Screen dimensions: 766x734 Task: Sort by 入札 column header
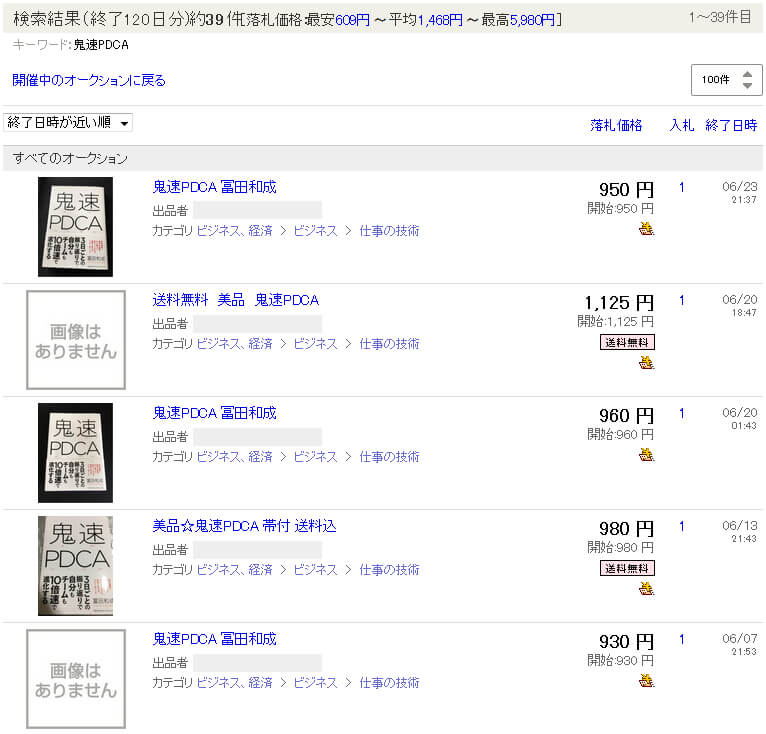pos(681,125)
